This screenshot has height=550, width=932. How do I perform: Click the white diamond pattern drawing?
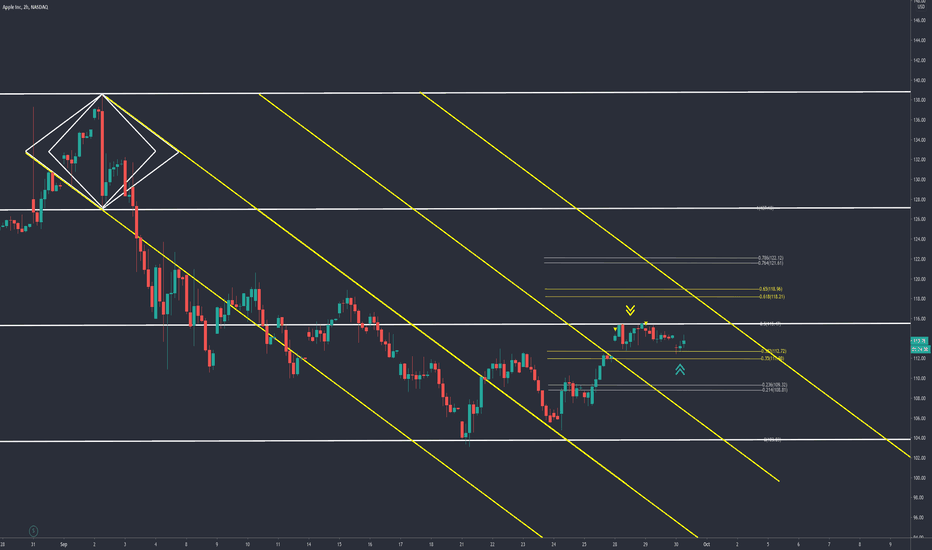pyautogui.click(x=102, y=152)
